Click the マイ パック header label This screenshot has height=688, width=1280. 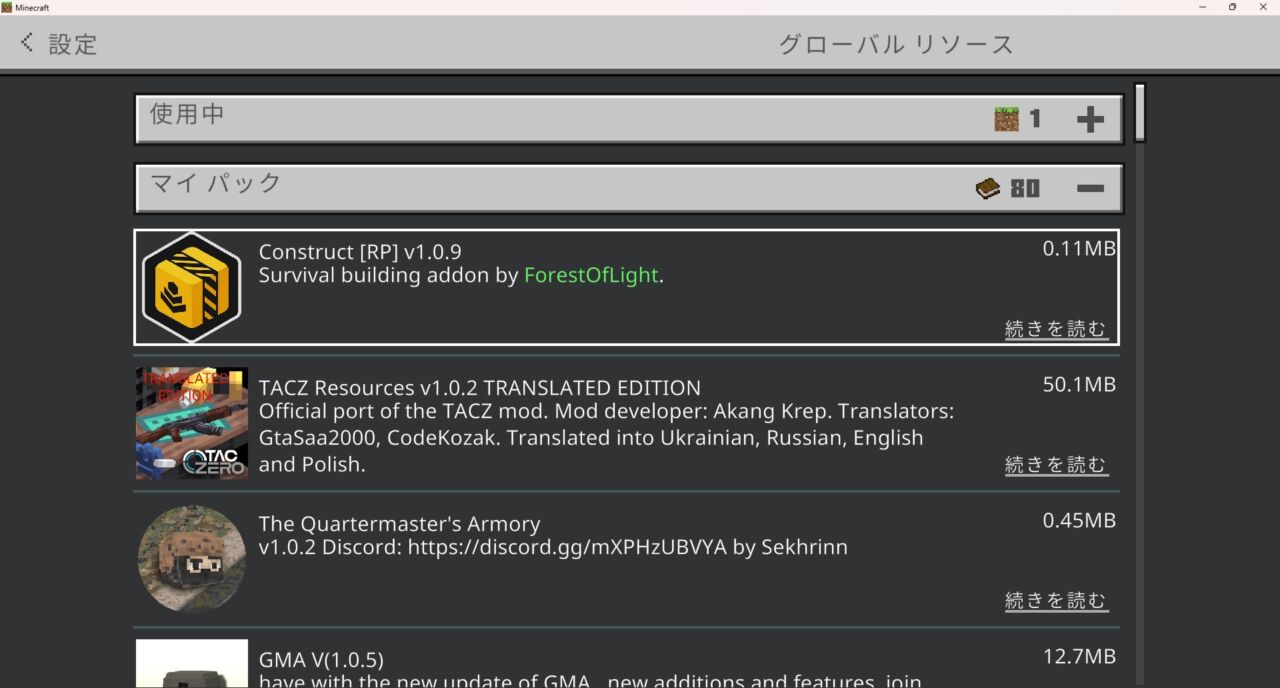(216, 183)
